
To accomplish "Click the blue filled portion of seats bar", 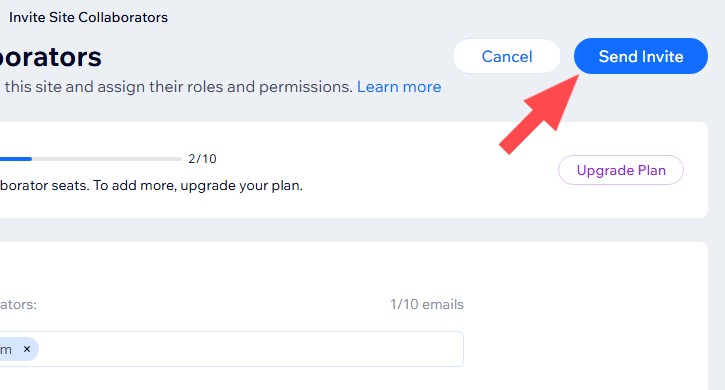I will click(x=16, y=159).
